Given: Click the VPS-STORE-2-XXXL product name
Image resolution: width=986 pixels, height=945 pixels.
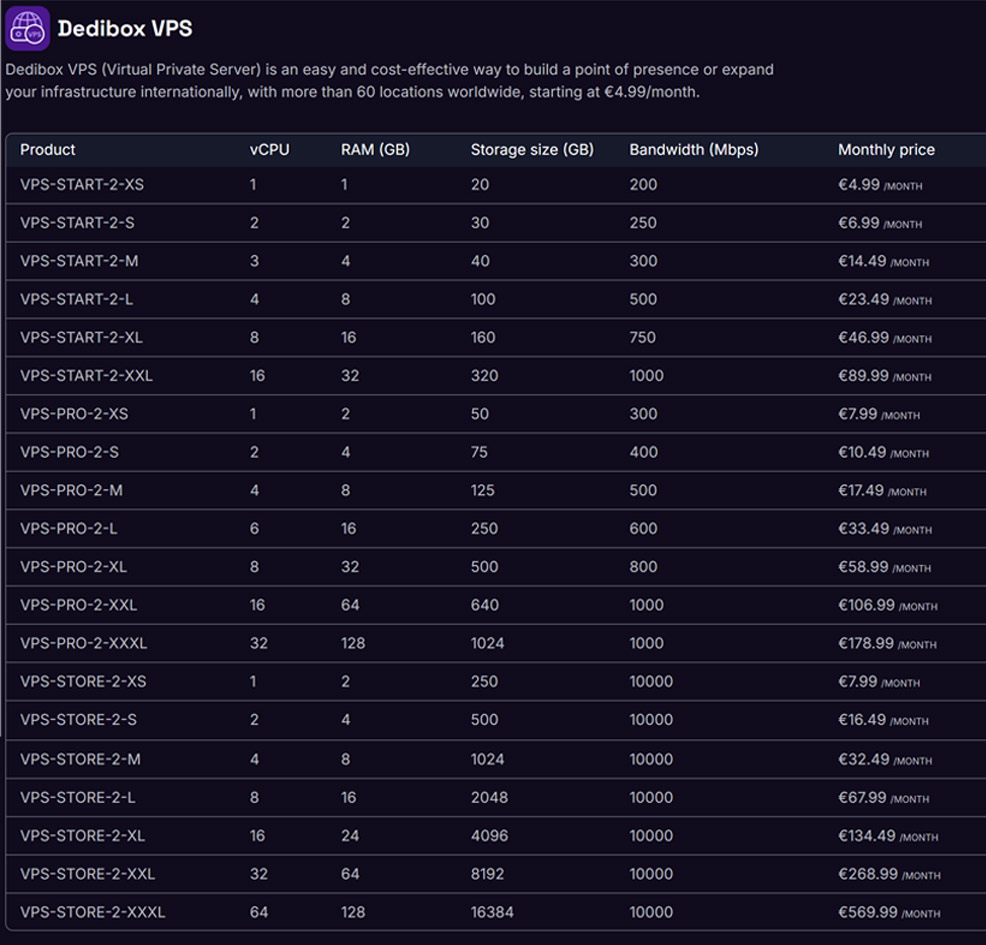Looking at the screenshot, I should pyautogui.click(x=92, y=912).
